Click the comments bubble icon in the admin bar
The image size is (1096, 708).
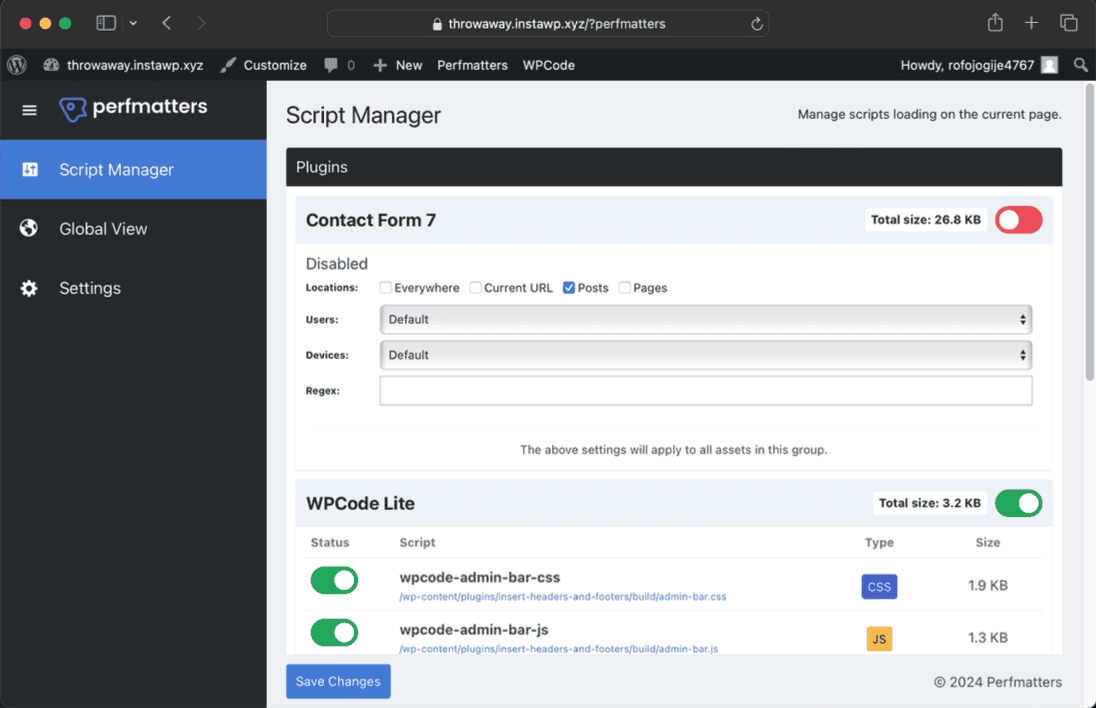(x=333, y=65)
